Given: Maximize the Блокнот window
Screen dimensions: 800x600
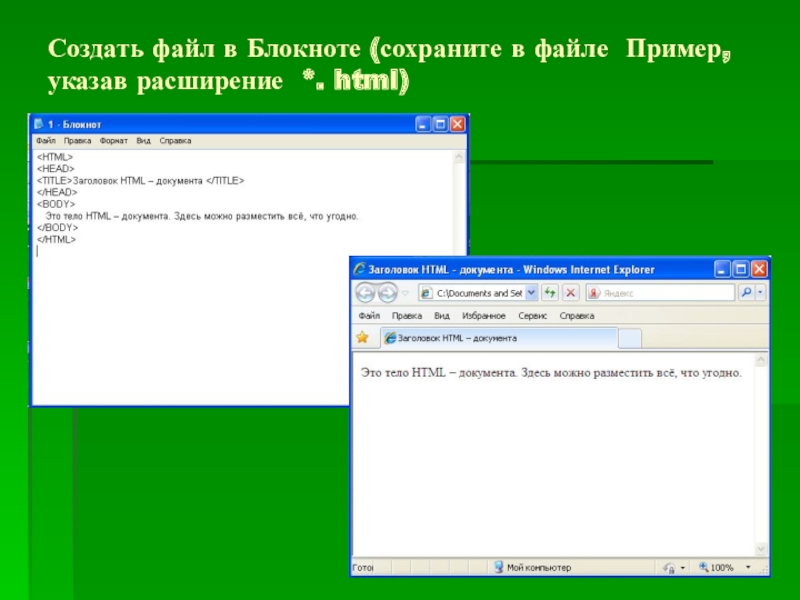Looking at the screenshot, I should point(440,124).
